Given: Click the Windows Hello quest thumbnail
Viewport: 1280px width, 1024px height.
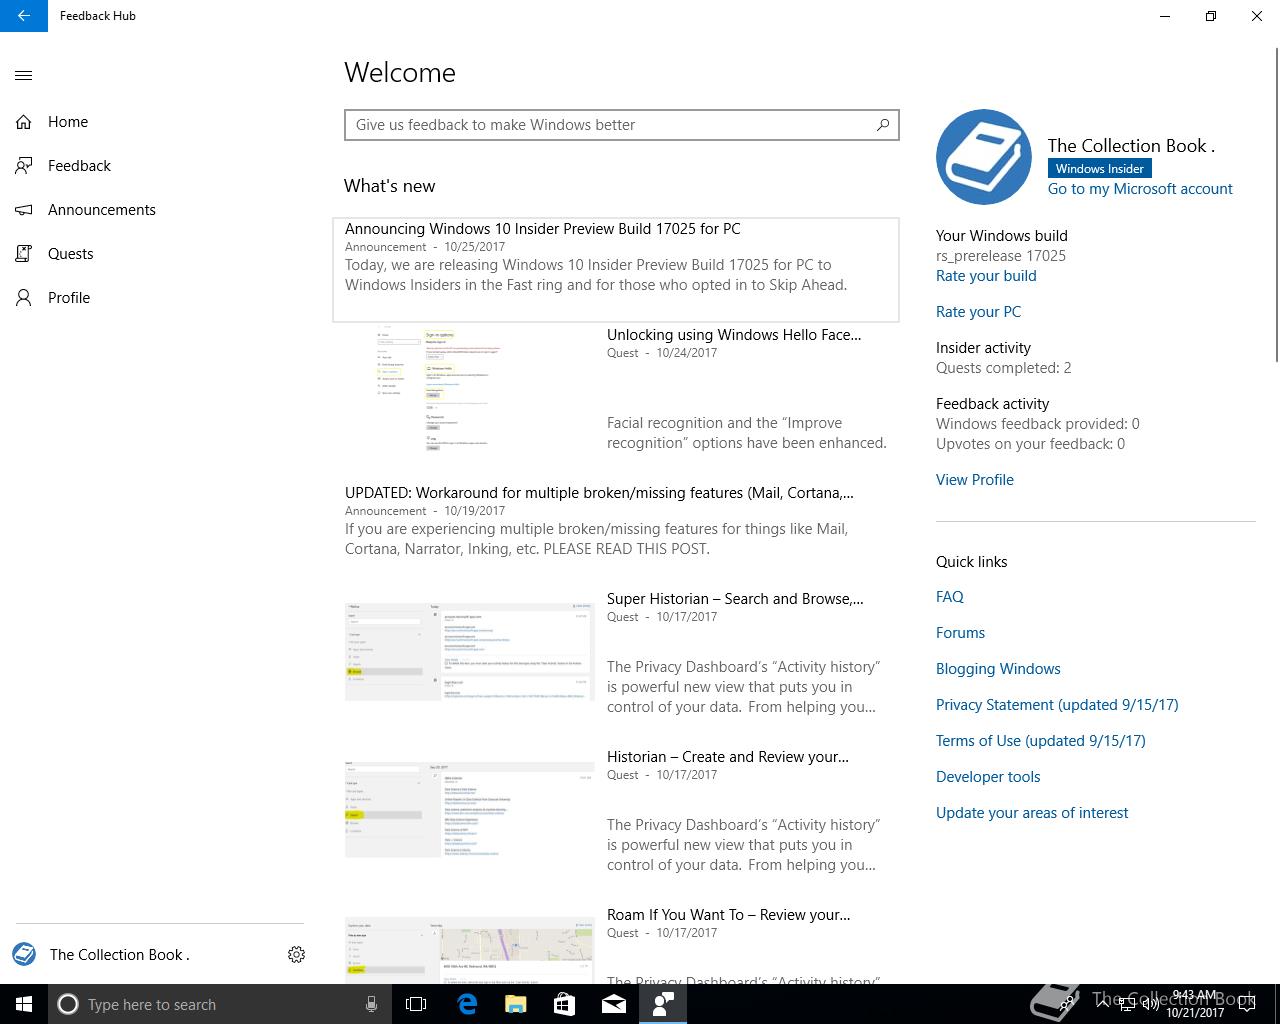Looking at the screenshot, I should coord(469,389).
